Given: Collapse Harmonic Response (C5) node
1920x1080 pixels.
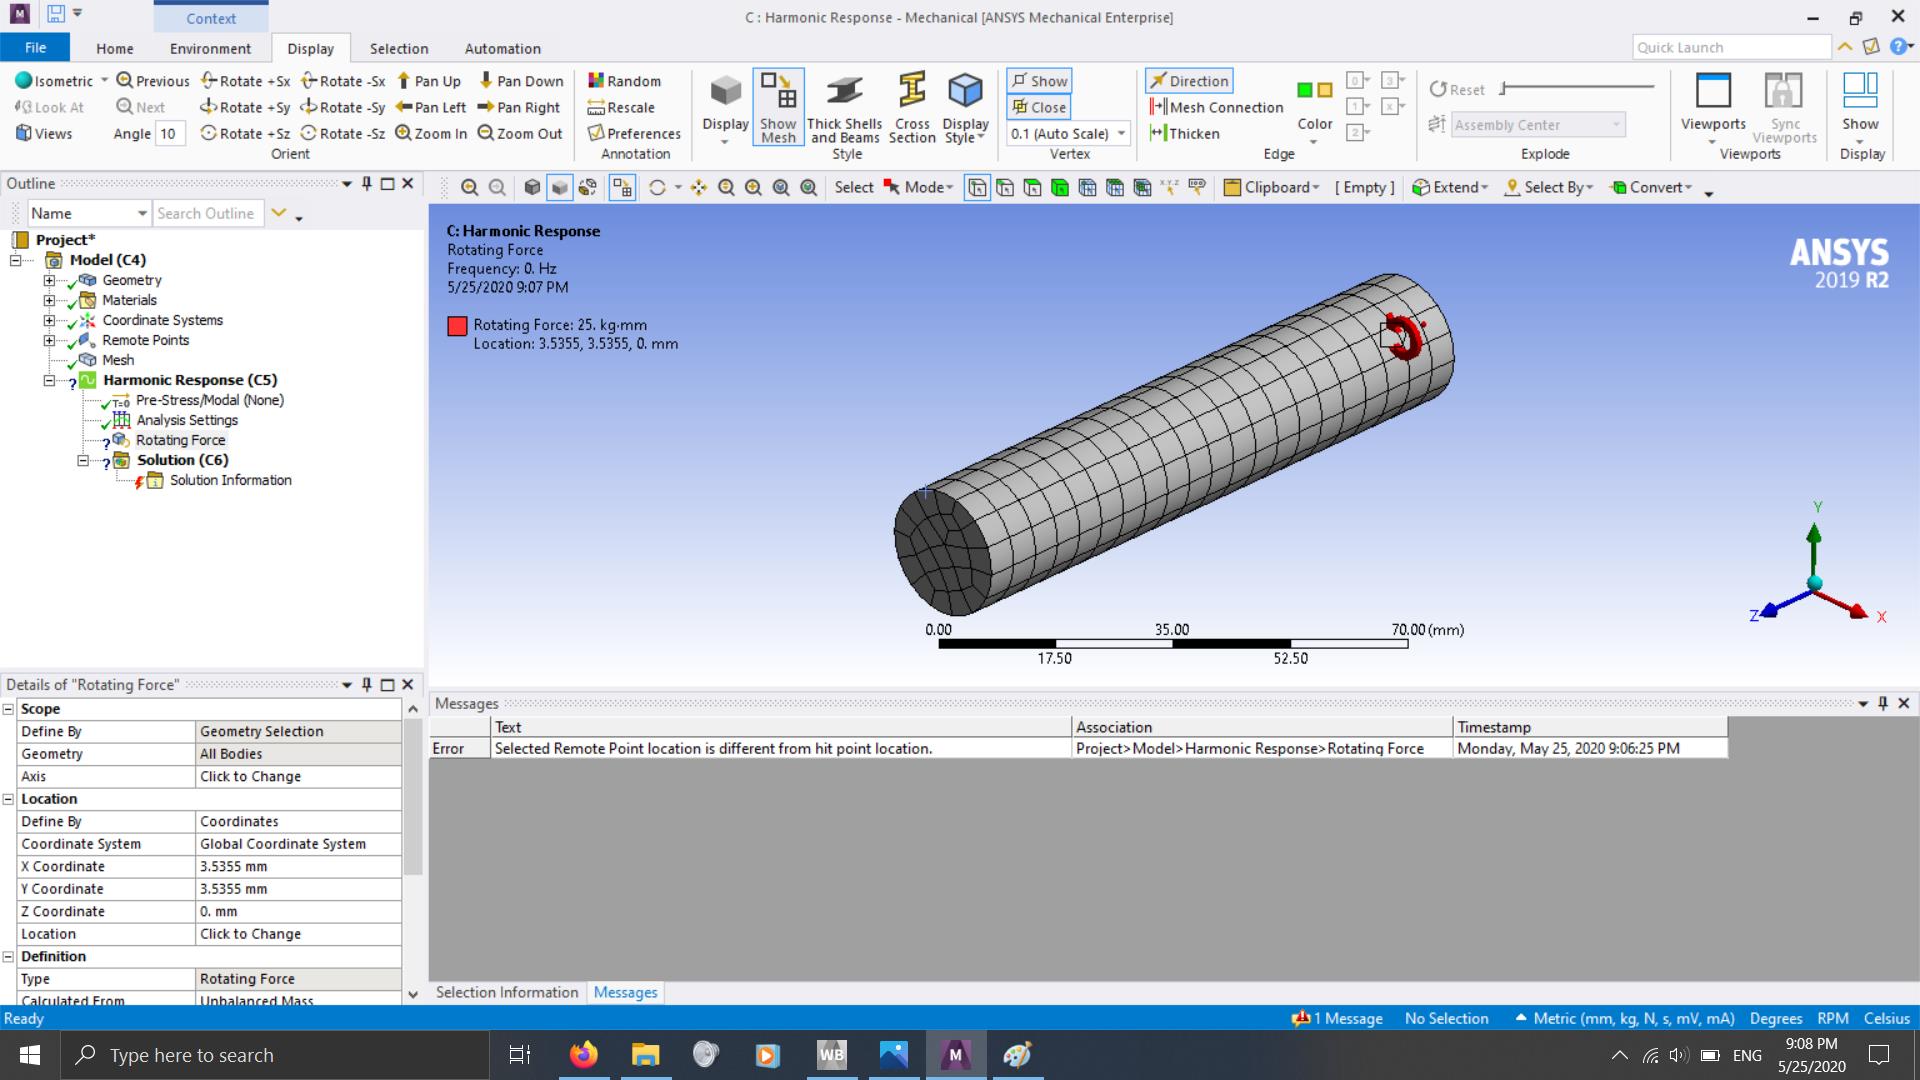Looking at the screenshot, I should pyautogui.click(x=49, y=380).
